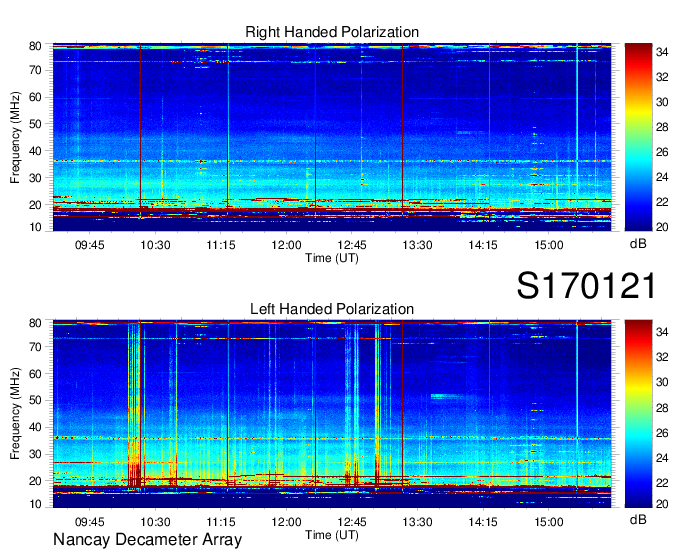
Task: Click the 13:30 tick label on the bottom plot
Action: [417, 522]
